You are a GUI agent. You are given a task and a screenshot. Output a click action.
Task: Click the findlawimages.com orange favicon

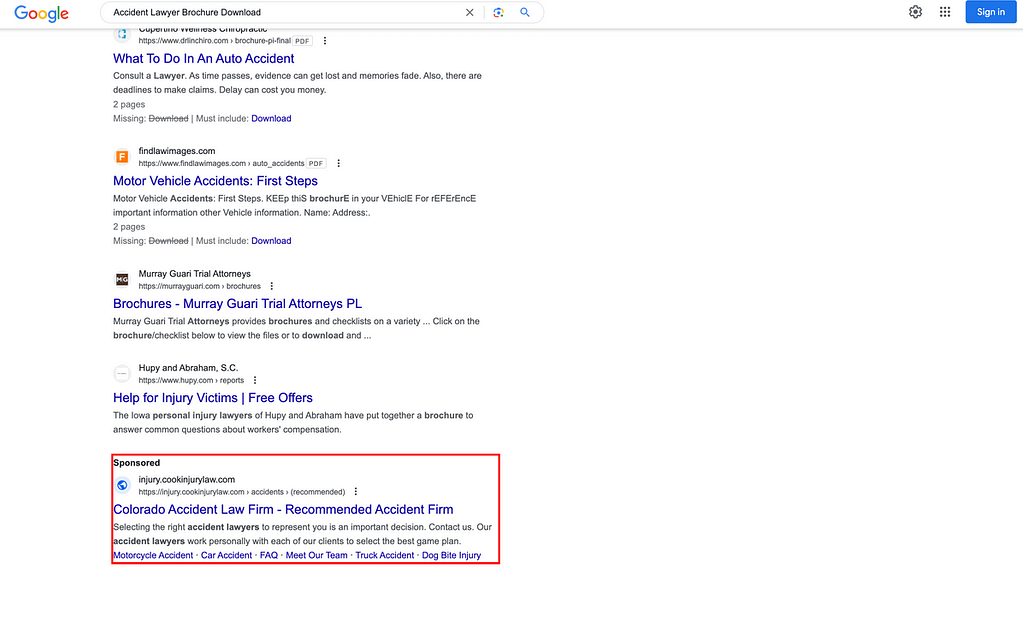click(122, 157)
